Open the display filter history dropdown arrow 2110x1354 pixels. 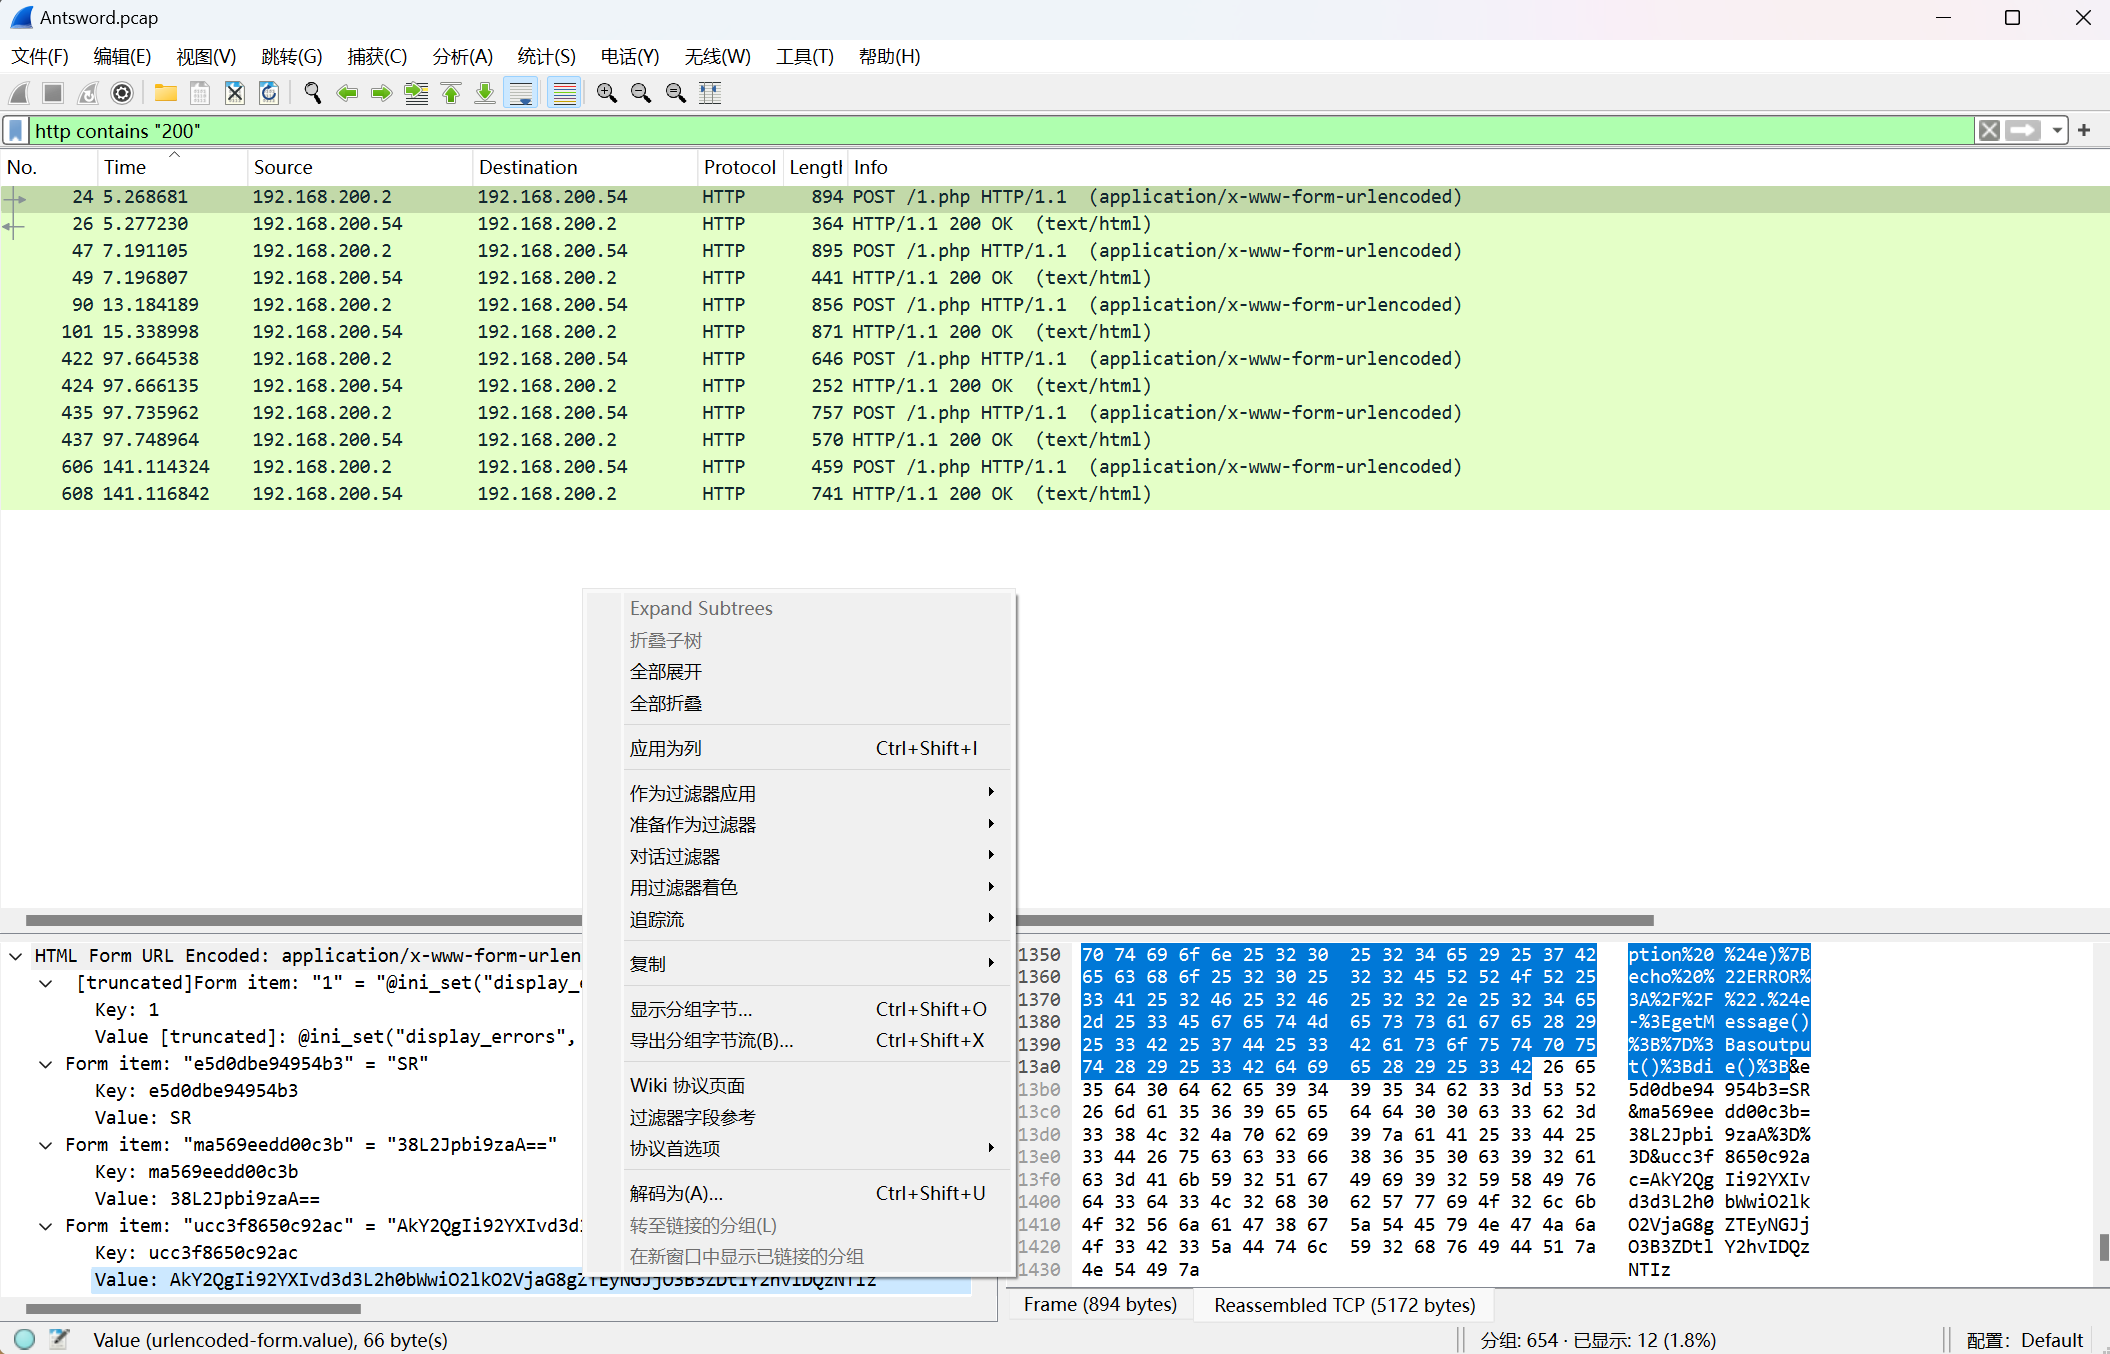2056,131
